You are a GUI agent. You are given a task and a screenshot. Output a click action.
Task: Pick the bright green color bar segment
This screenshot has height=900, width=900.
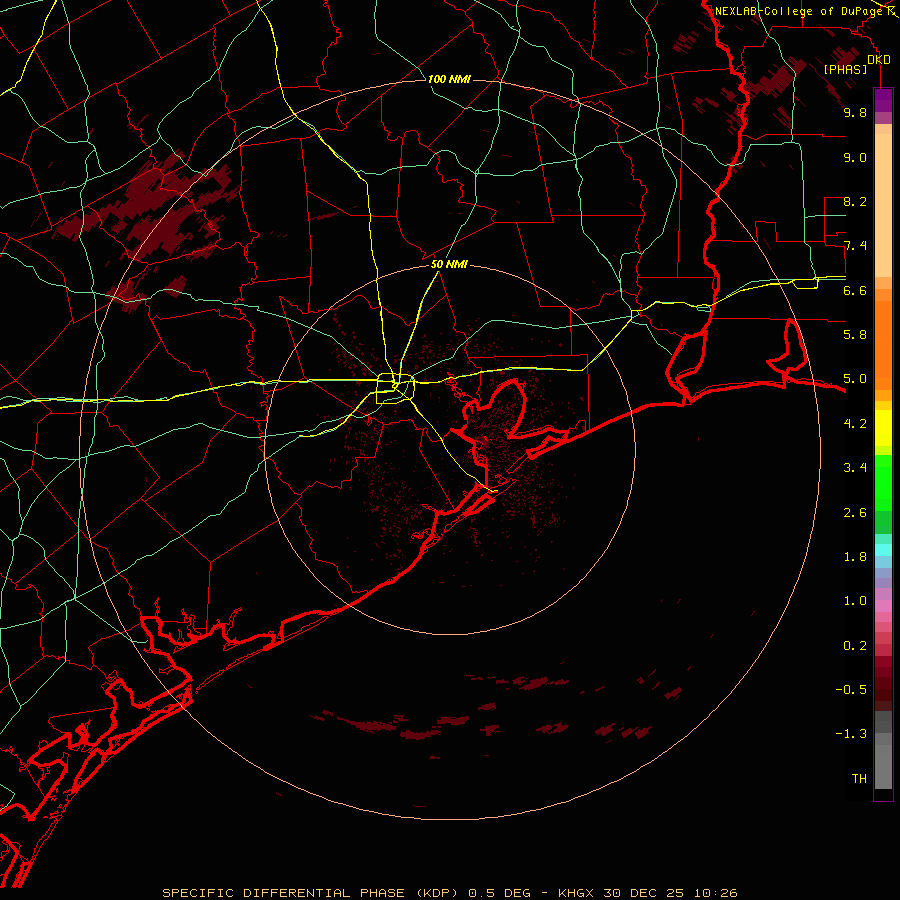(x=883, y=483)
